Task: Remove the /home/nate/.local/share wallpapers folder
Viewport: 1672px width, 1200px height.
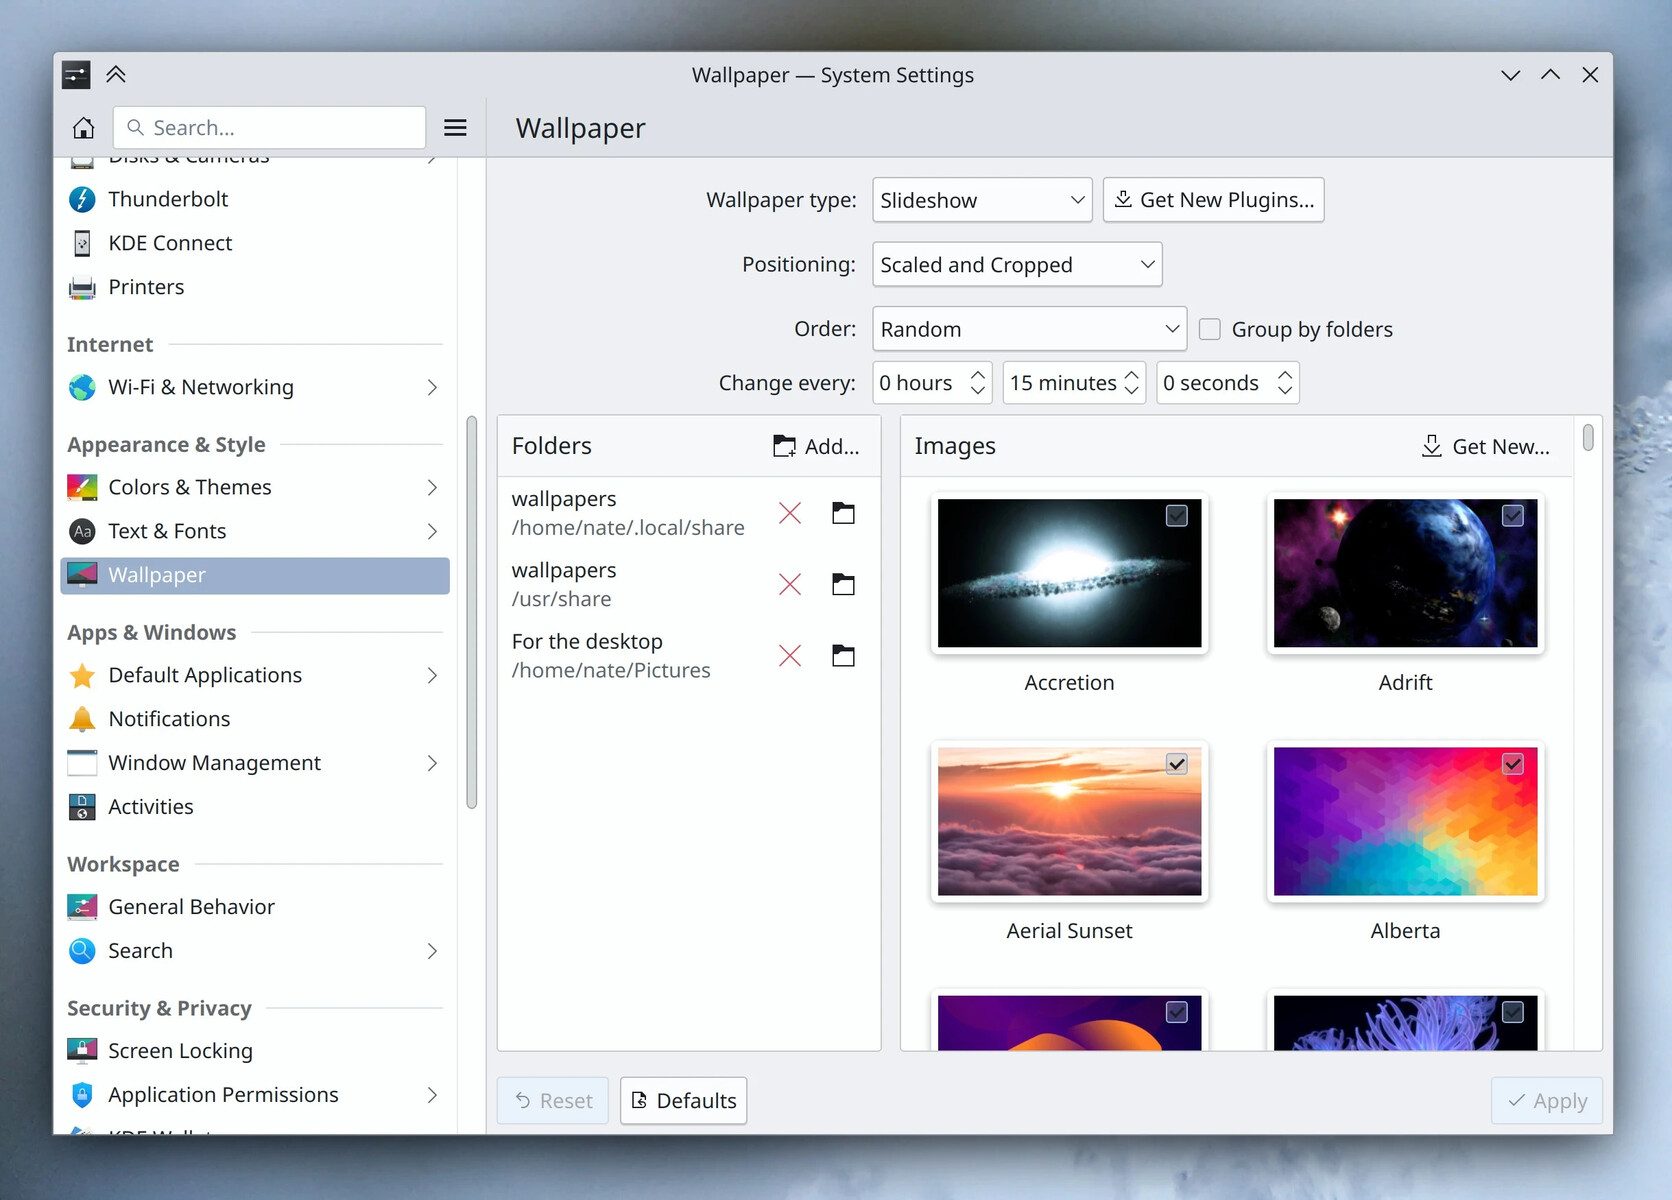Action: (790, 513)
